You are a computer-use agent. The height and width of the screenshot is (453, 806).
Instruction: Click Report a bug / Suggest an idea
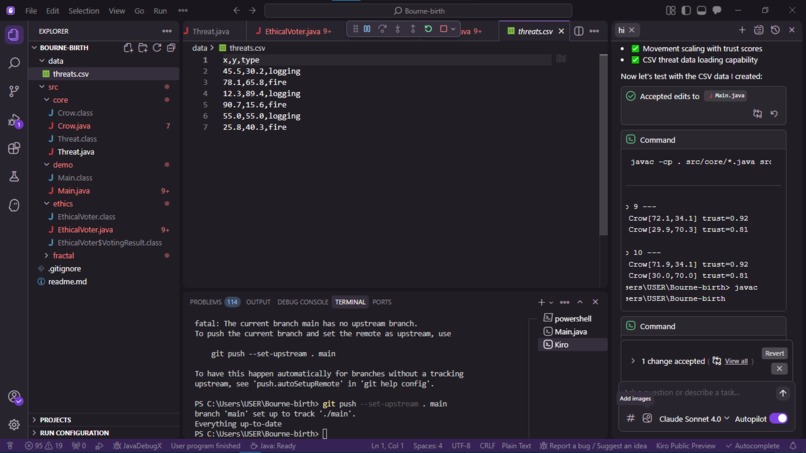[593, 446]
